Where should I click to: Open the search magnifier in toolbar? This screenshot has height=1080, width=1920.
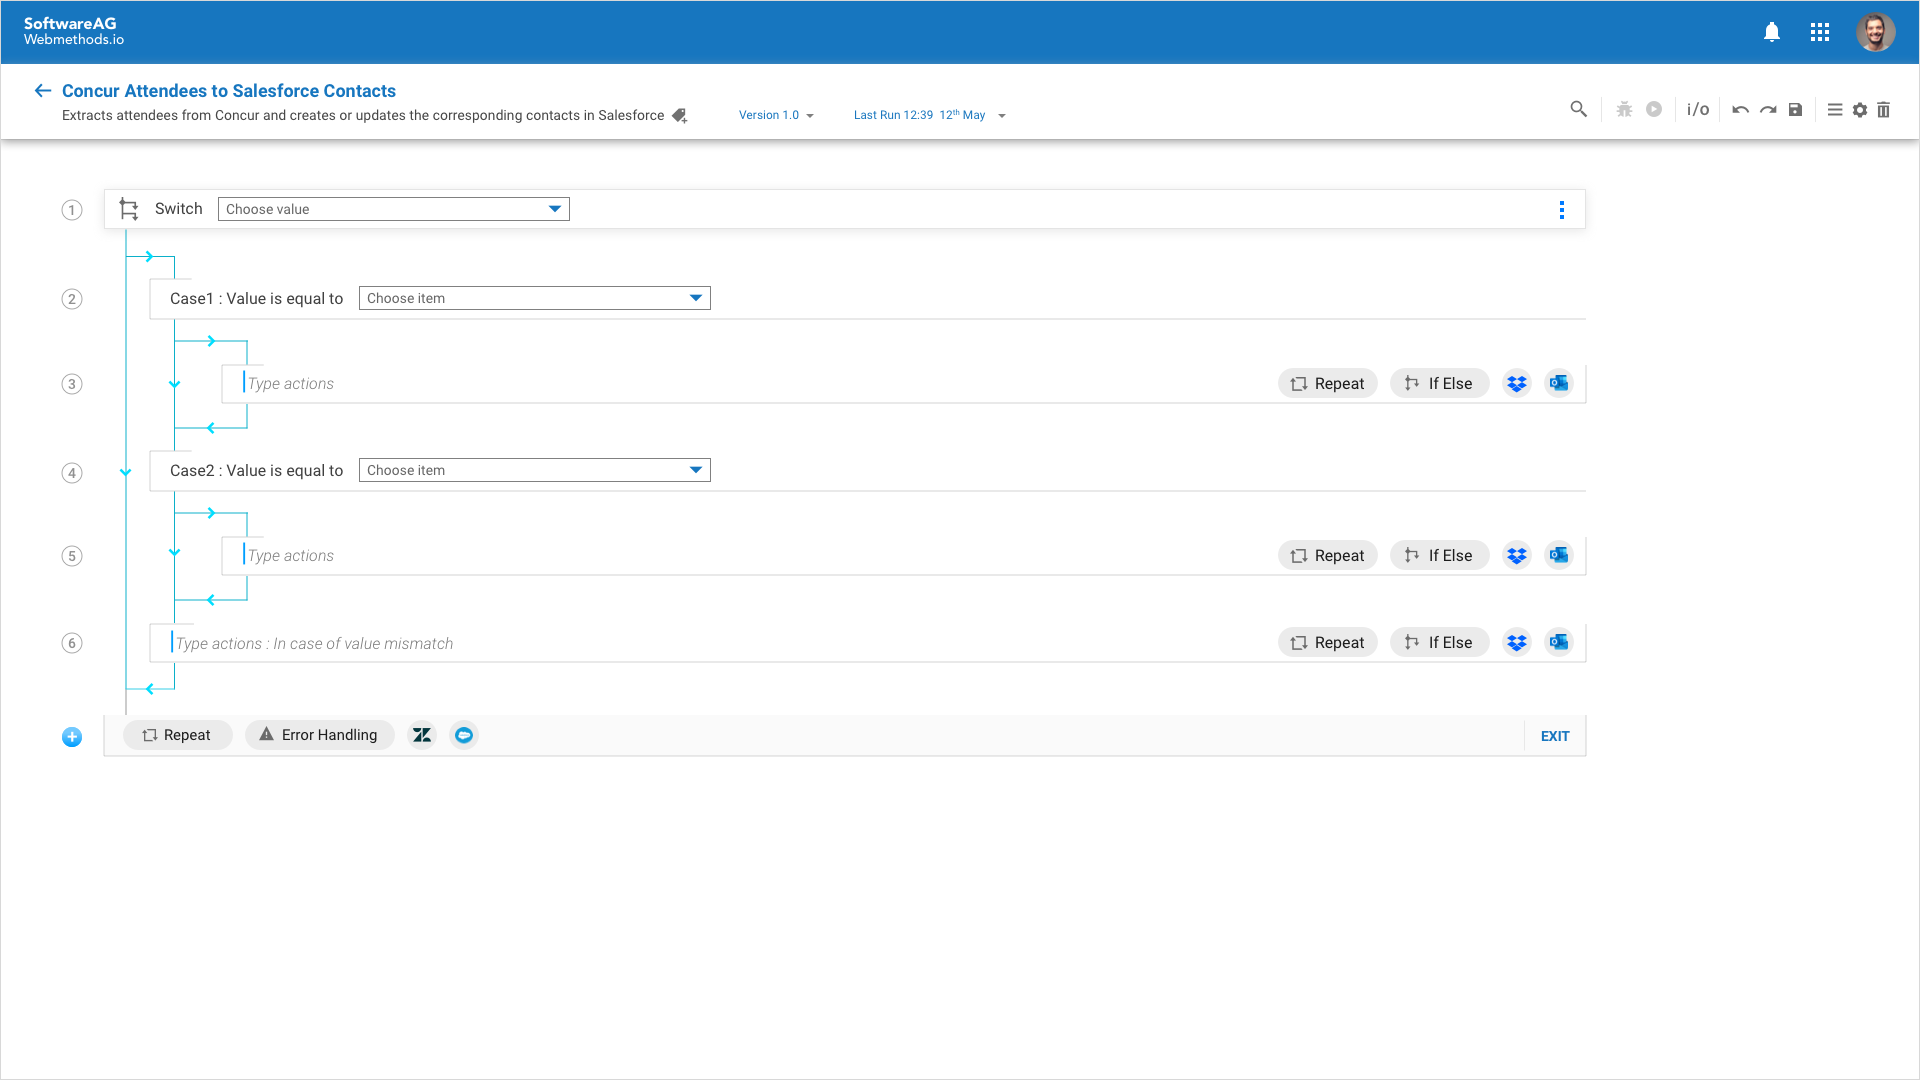(x=1578, y=109)
